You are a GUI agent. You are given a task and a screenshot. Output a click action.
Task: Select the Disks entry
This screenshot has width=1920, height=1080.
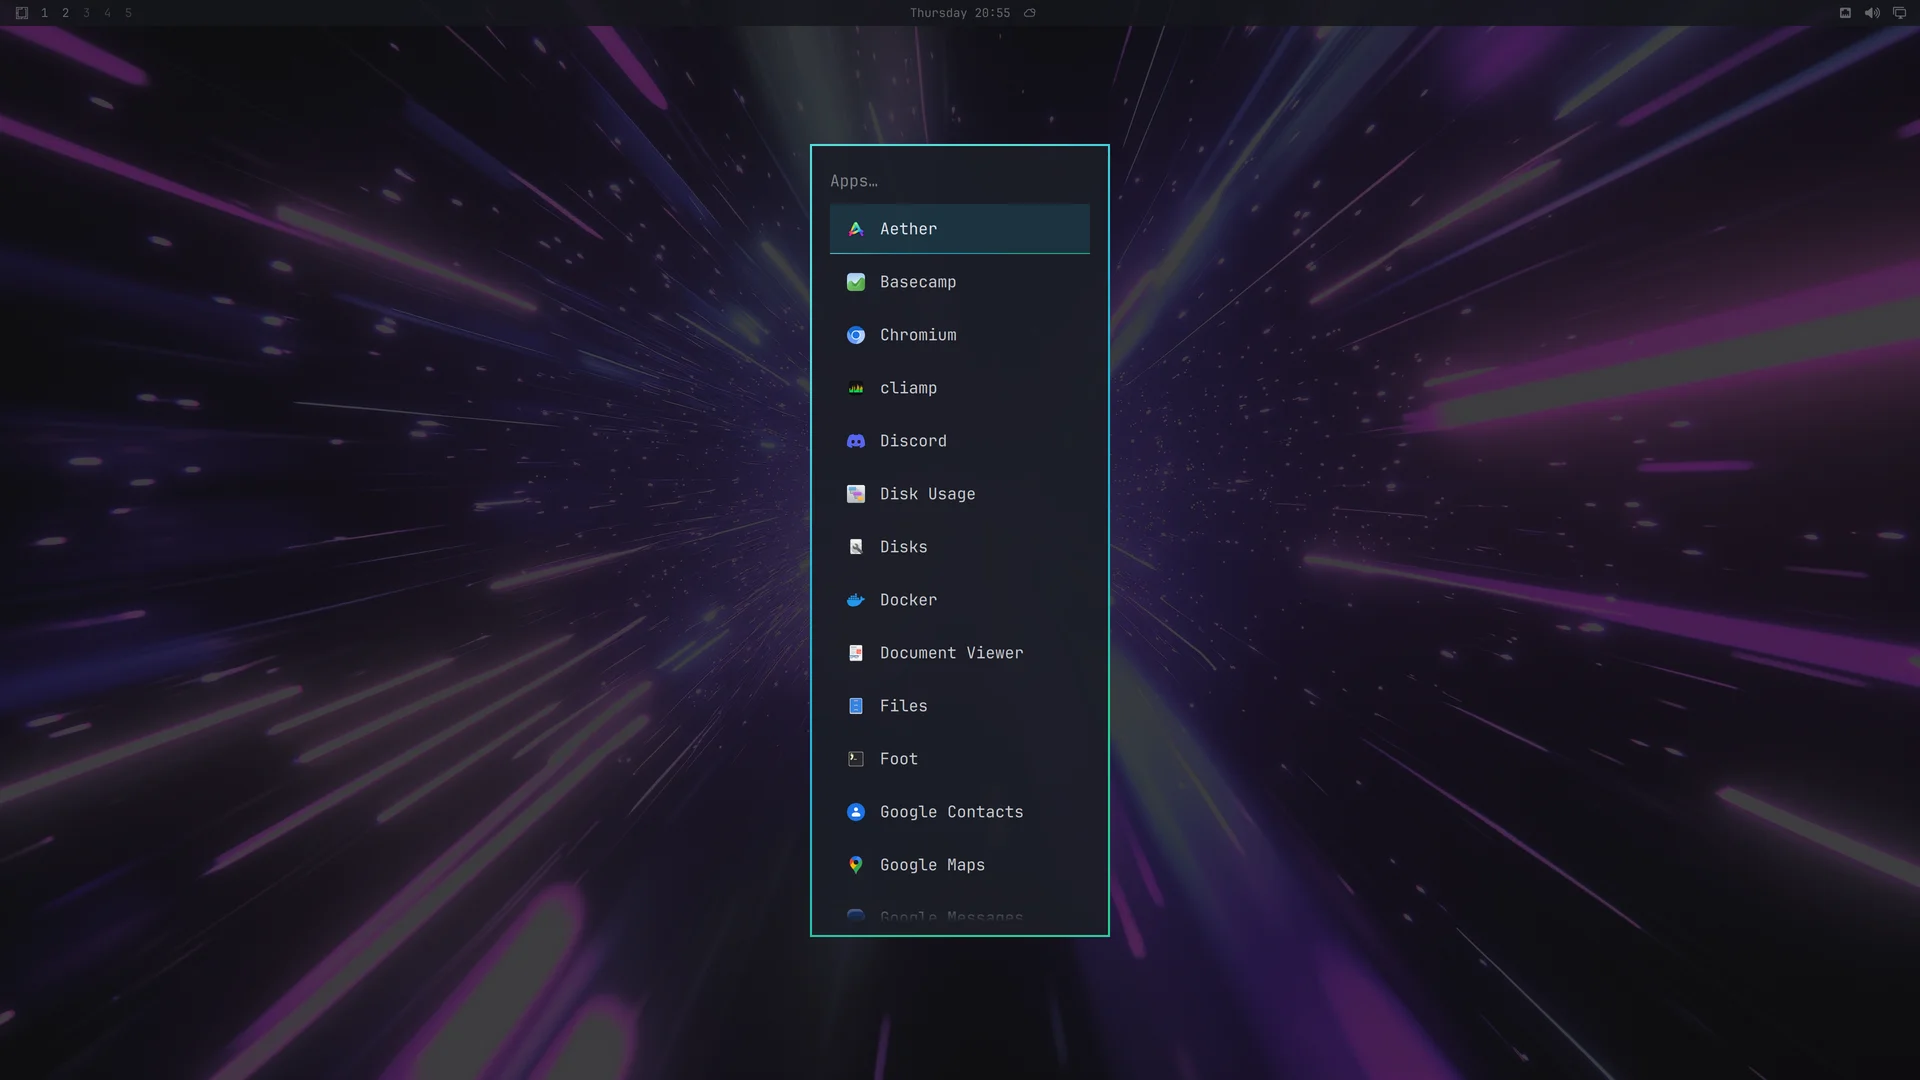[960, 547]
